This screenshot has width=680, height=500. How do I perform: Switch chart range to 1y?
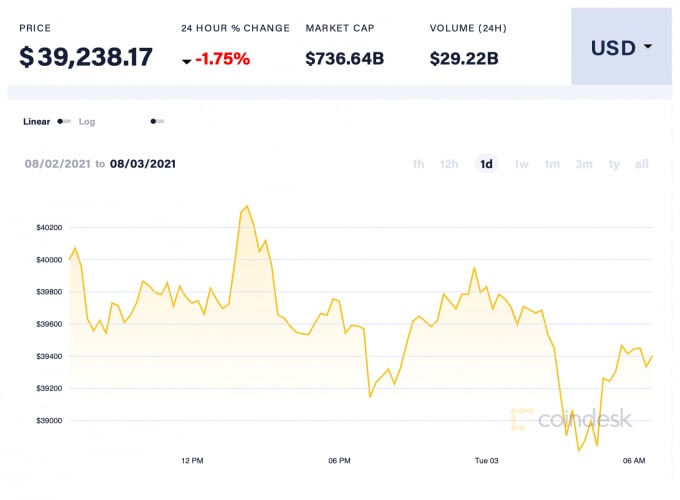614,164
